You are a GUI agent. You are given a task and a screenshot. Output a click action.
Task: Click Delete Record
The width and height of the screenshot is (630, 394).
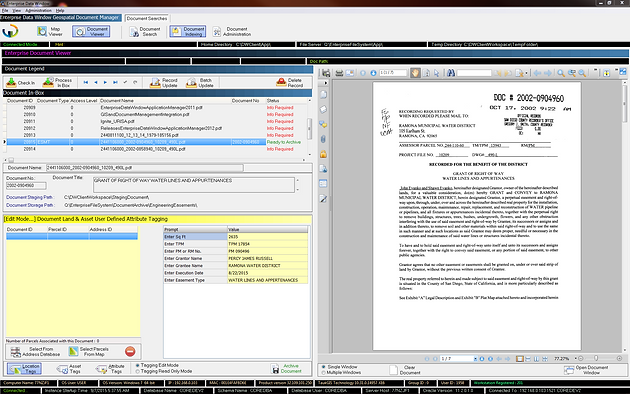(x=290, y=82)
